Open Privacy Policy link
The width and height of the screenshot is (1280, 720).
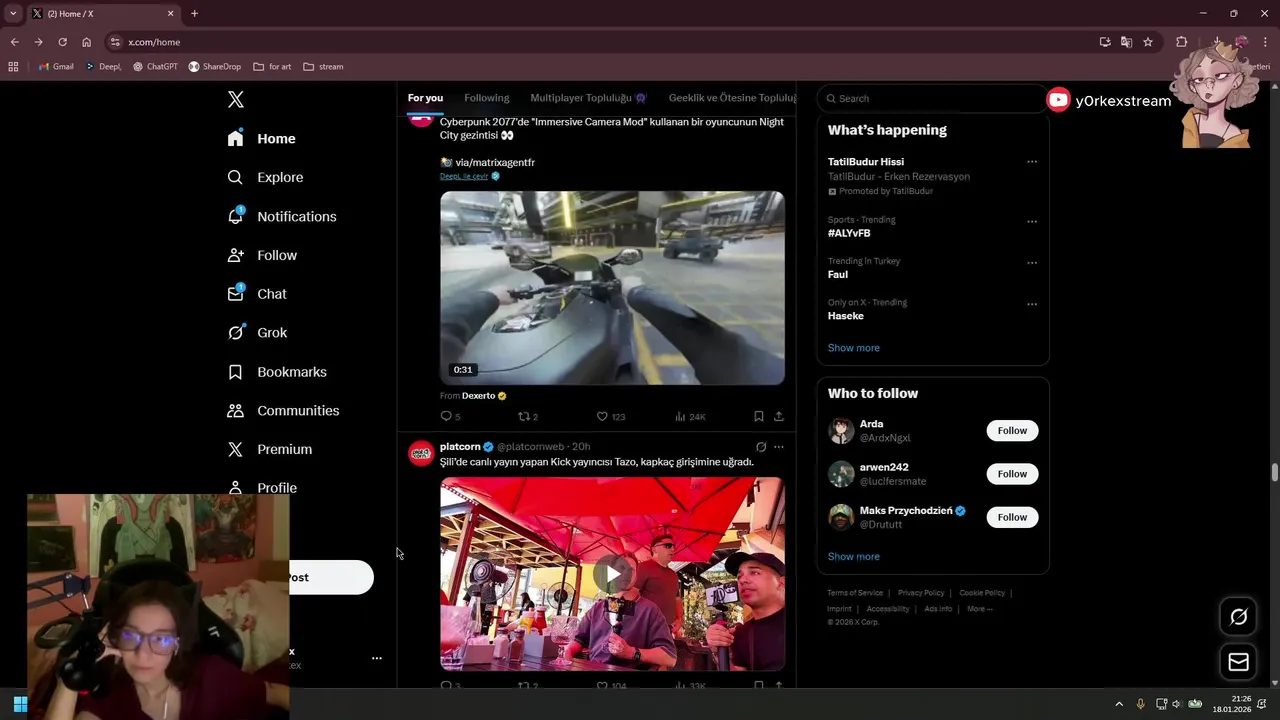click(x=921, y=593)
